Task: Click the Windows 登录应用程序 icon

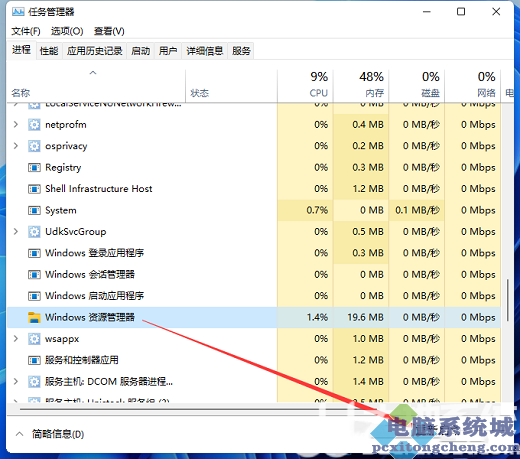Action: (34, 253)
